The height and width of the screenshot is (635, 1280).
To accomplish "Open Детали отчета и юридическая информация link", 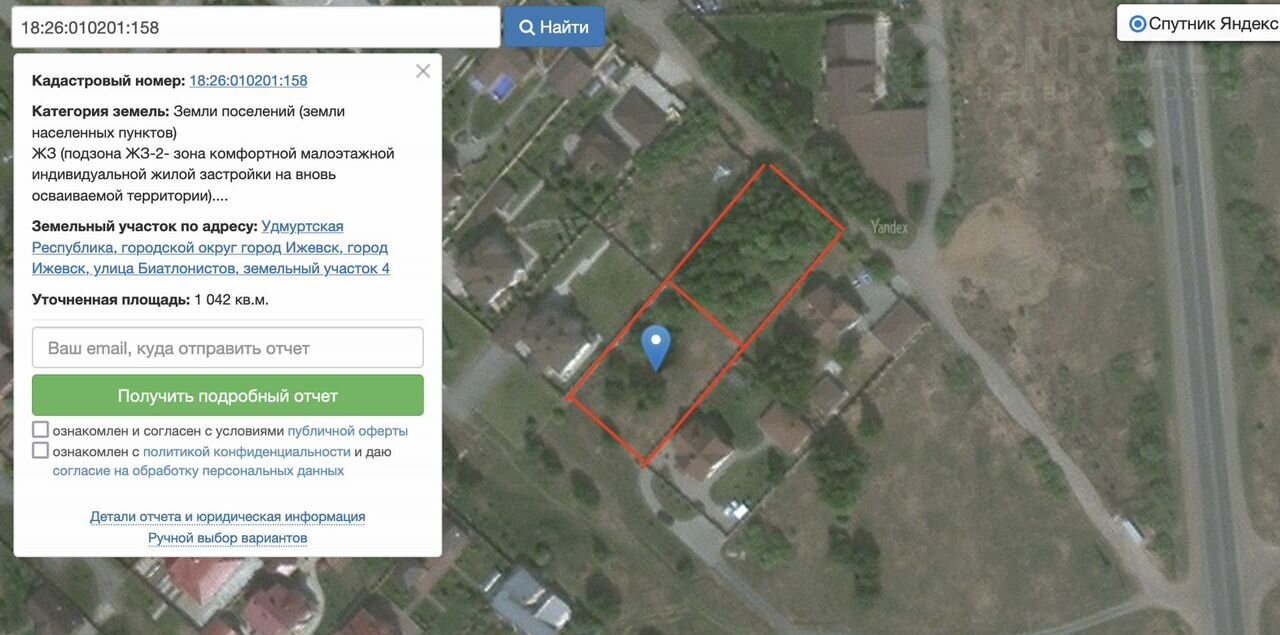I will 228,517.
